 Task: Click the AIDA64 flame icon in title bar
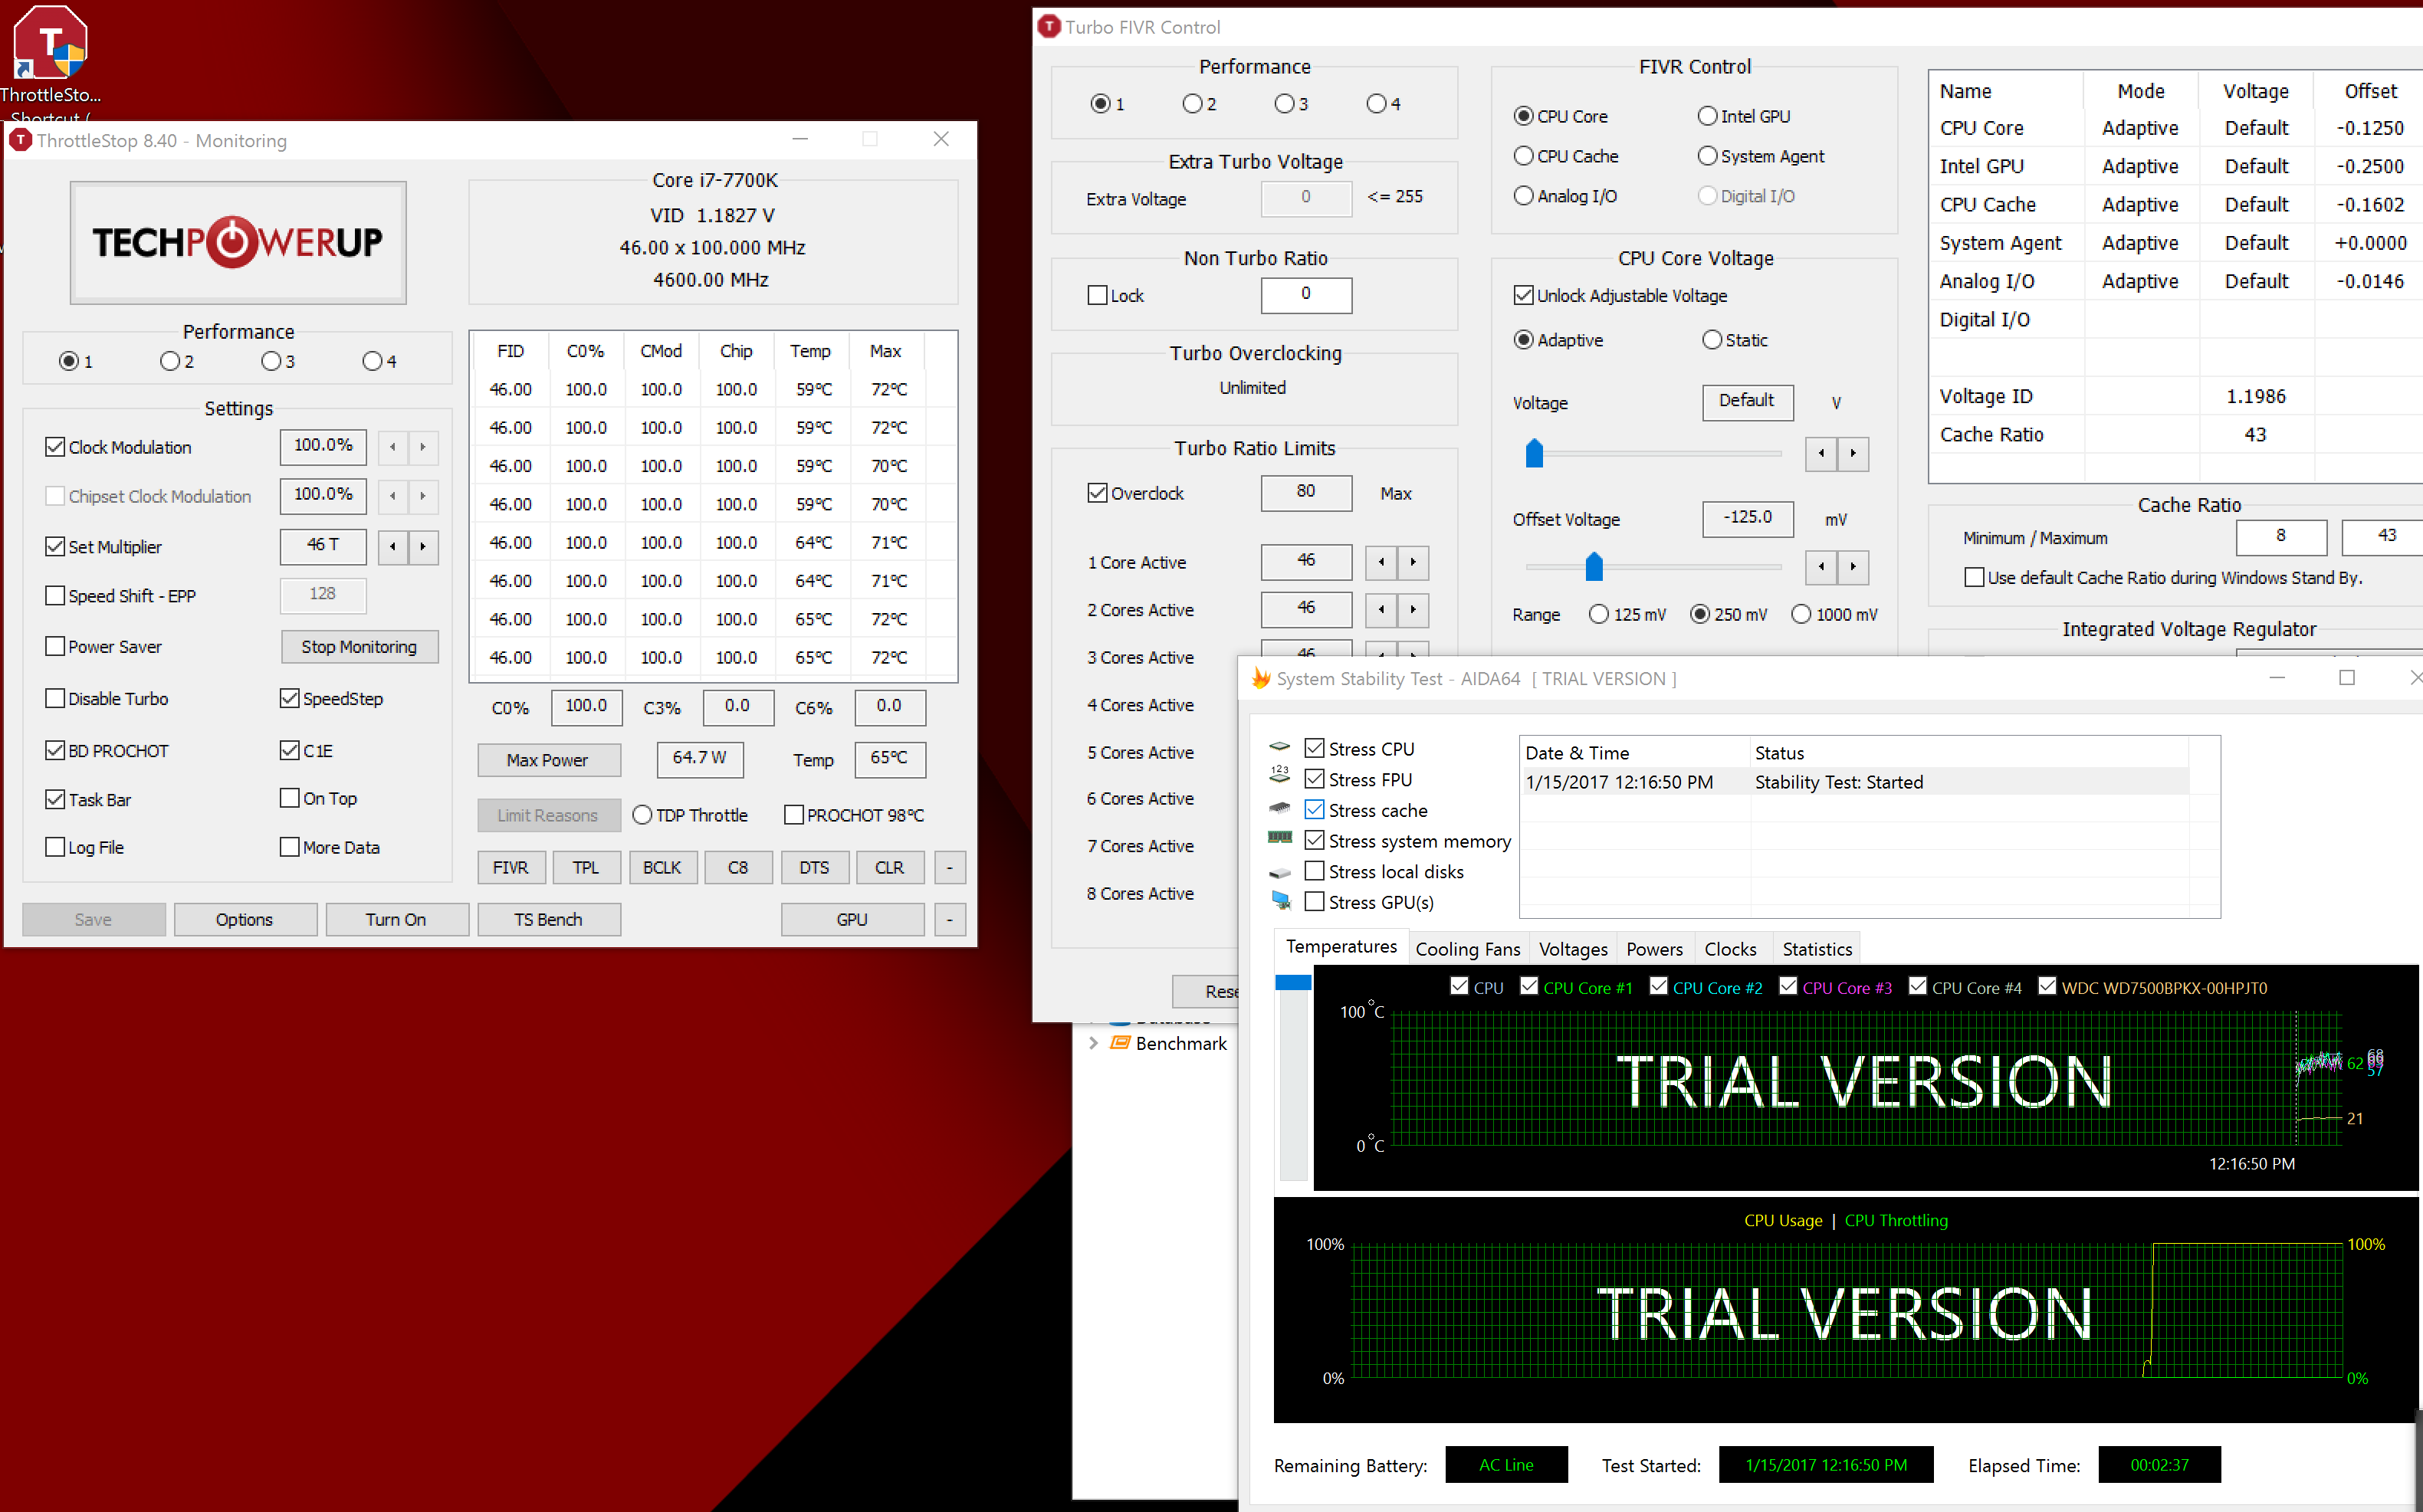point(1260,679)
